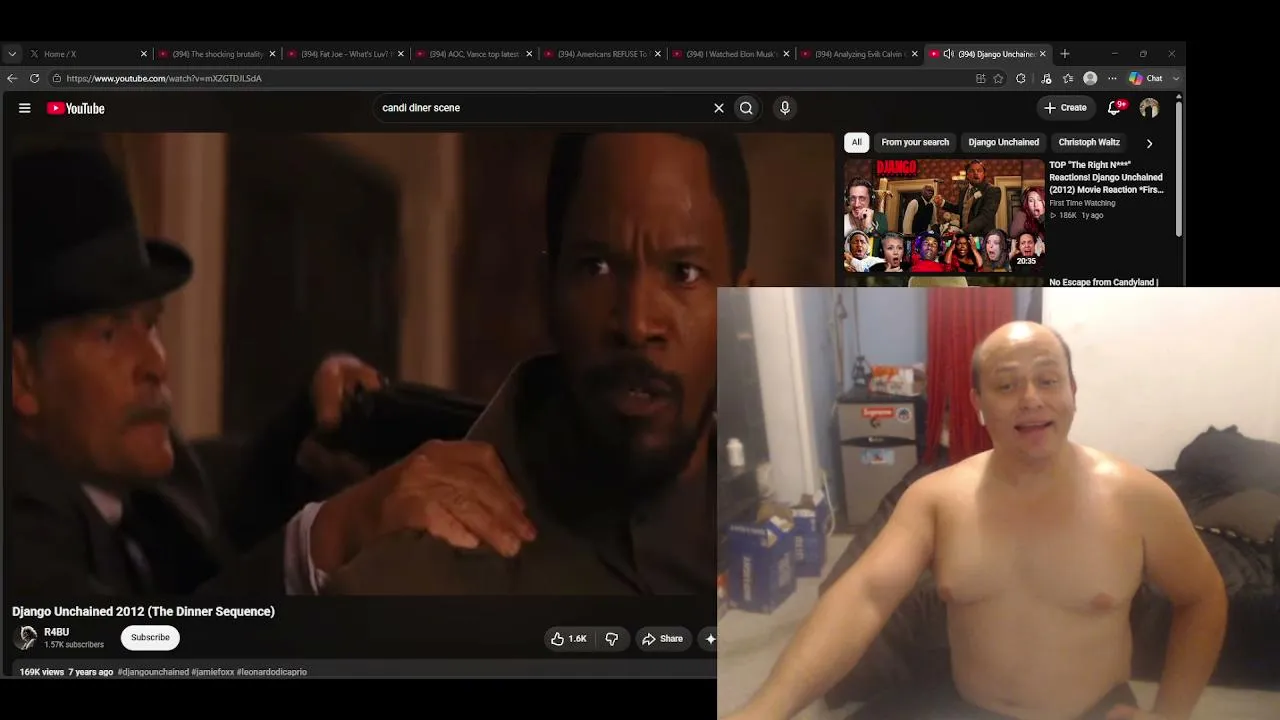Open browser Settings and more menu
Image resolution: width=1280 pixels, height=720 pixels.
[1112, 78]
